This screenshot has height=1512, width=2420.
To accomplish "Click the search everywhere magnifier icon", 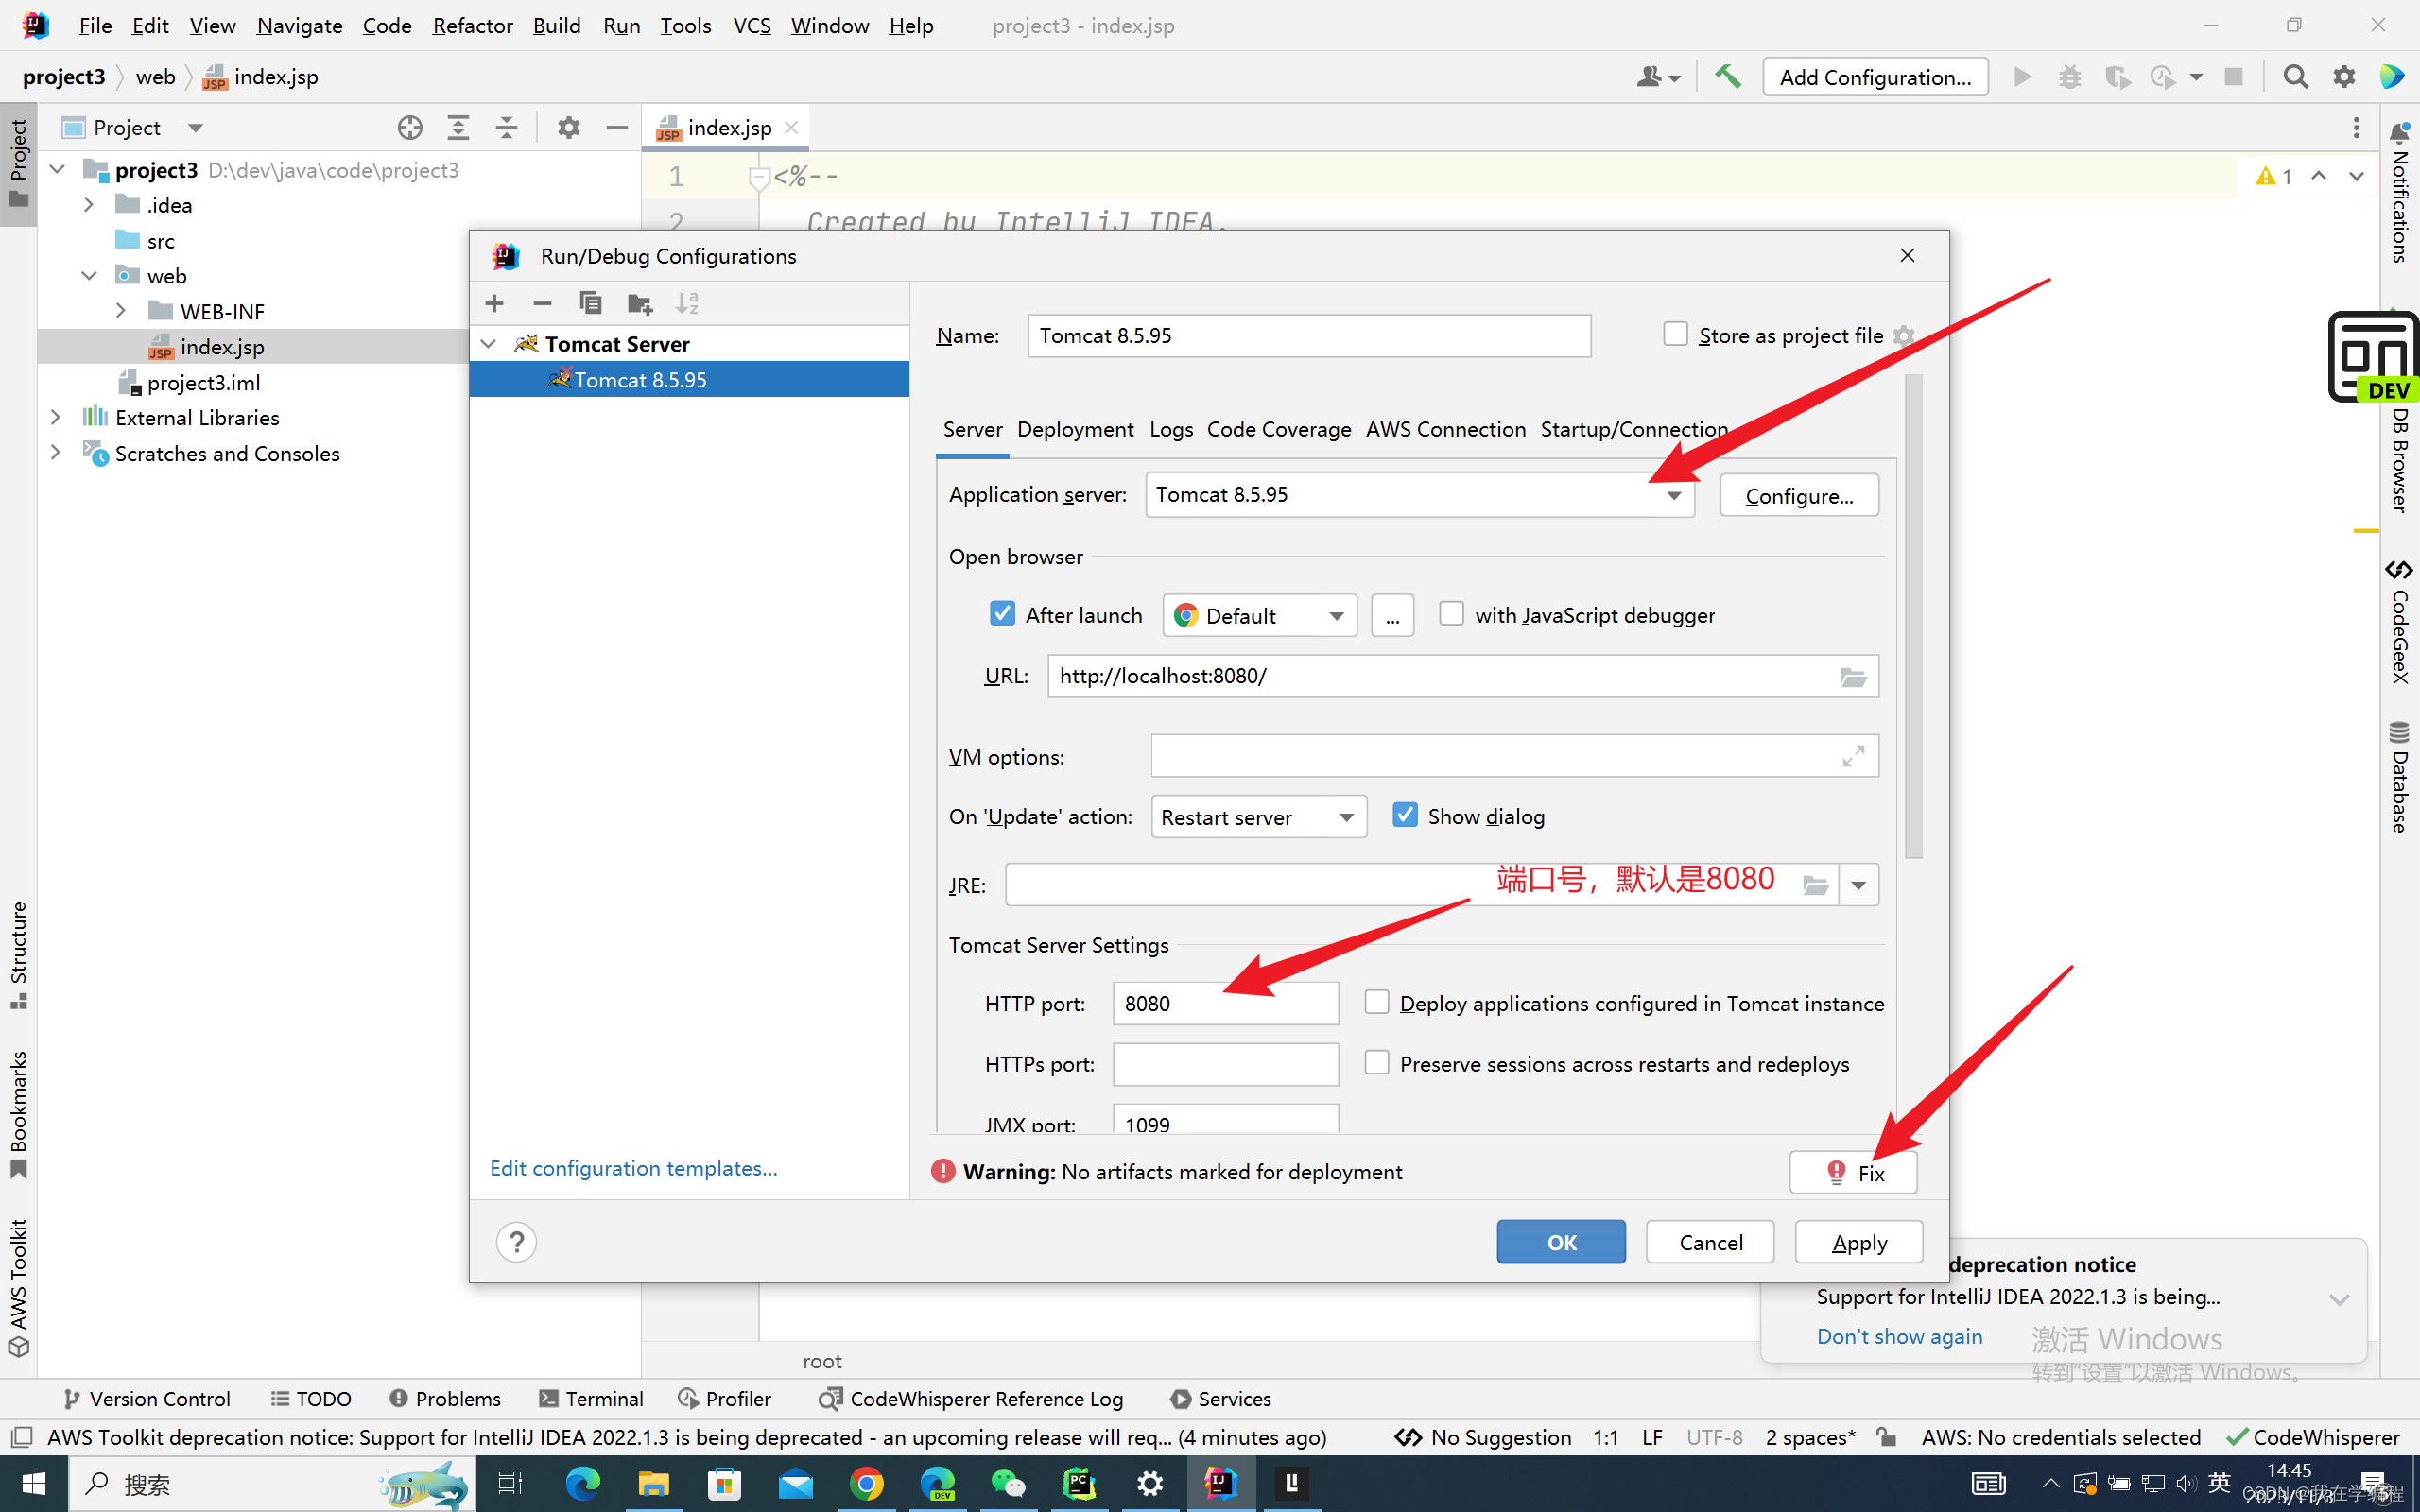I will pyautogui.click(x=2295, y=77).
